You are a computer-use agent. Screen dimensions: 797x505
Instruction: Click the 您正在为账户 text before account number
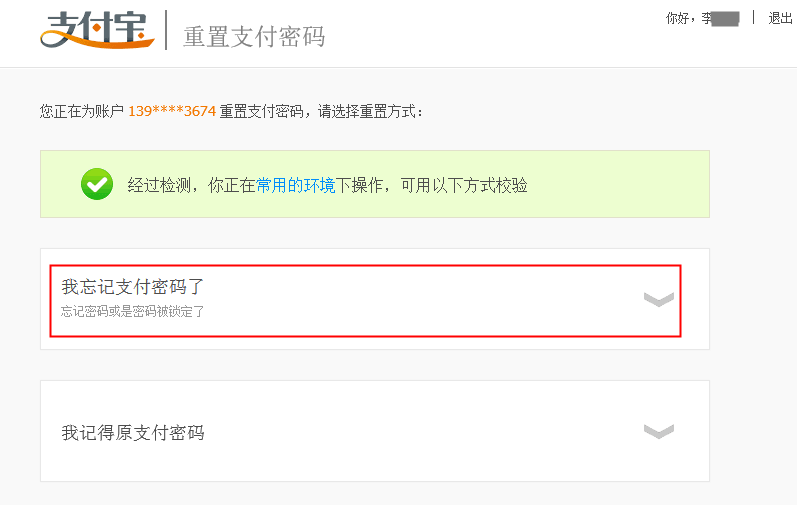click(x=82, y=111)
